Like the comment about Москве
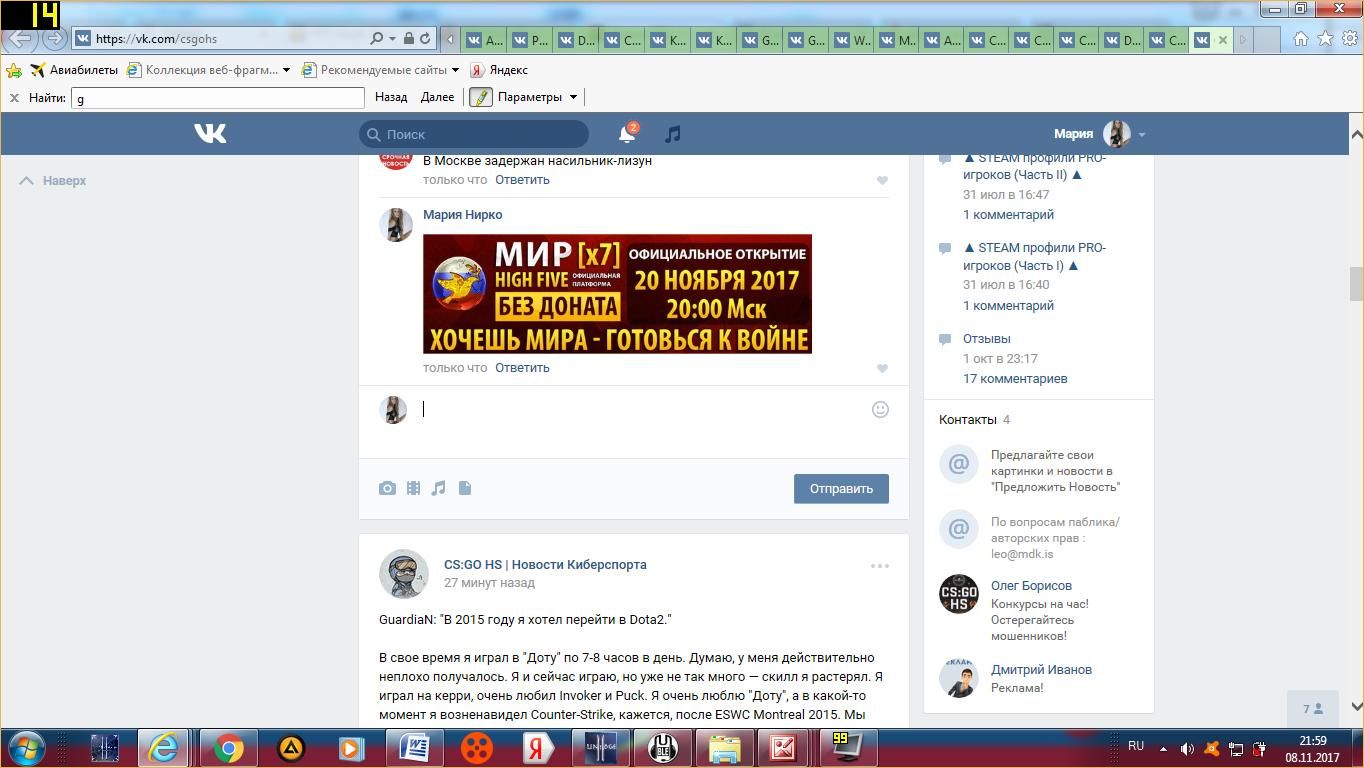 pos(882,180)
